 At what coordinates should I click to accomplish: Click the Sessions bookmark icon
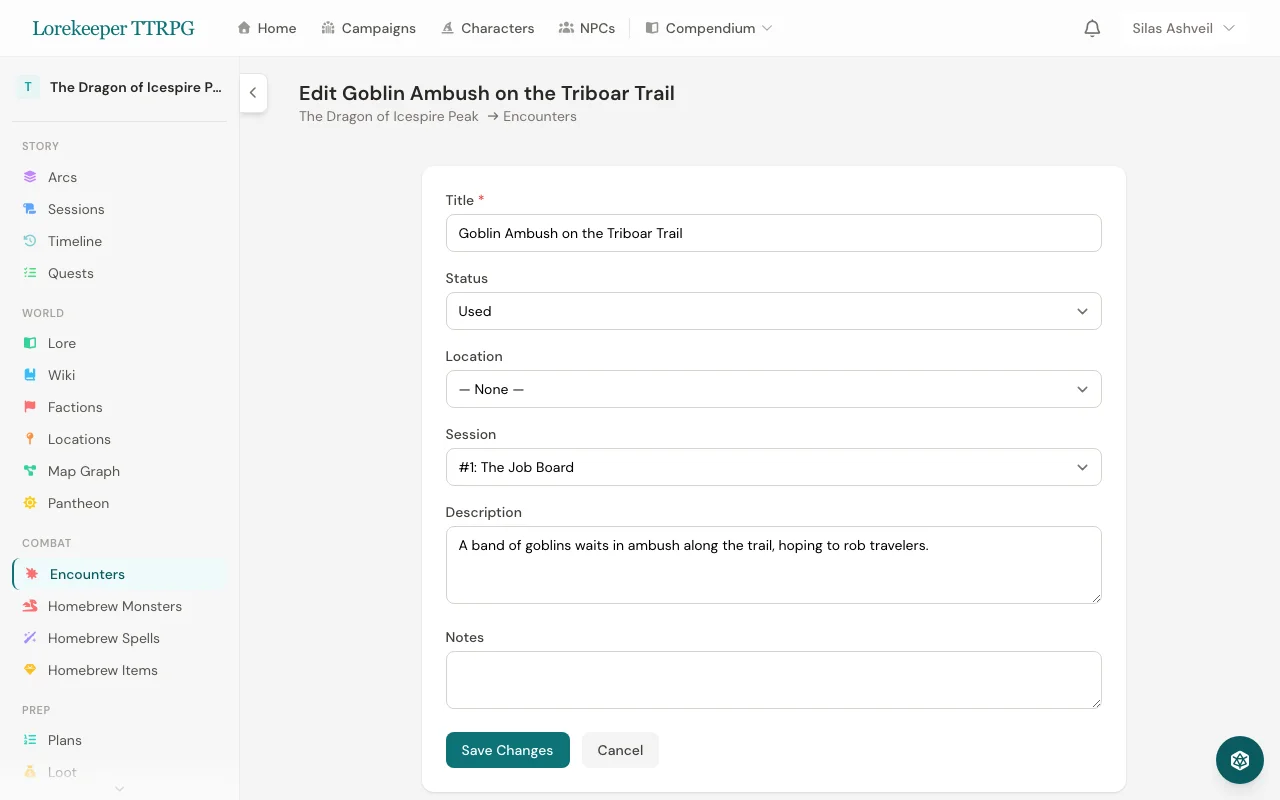click(30, 209)
